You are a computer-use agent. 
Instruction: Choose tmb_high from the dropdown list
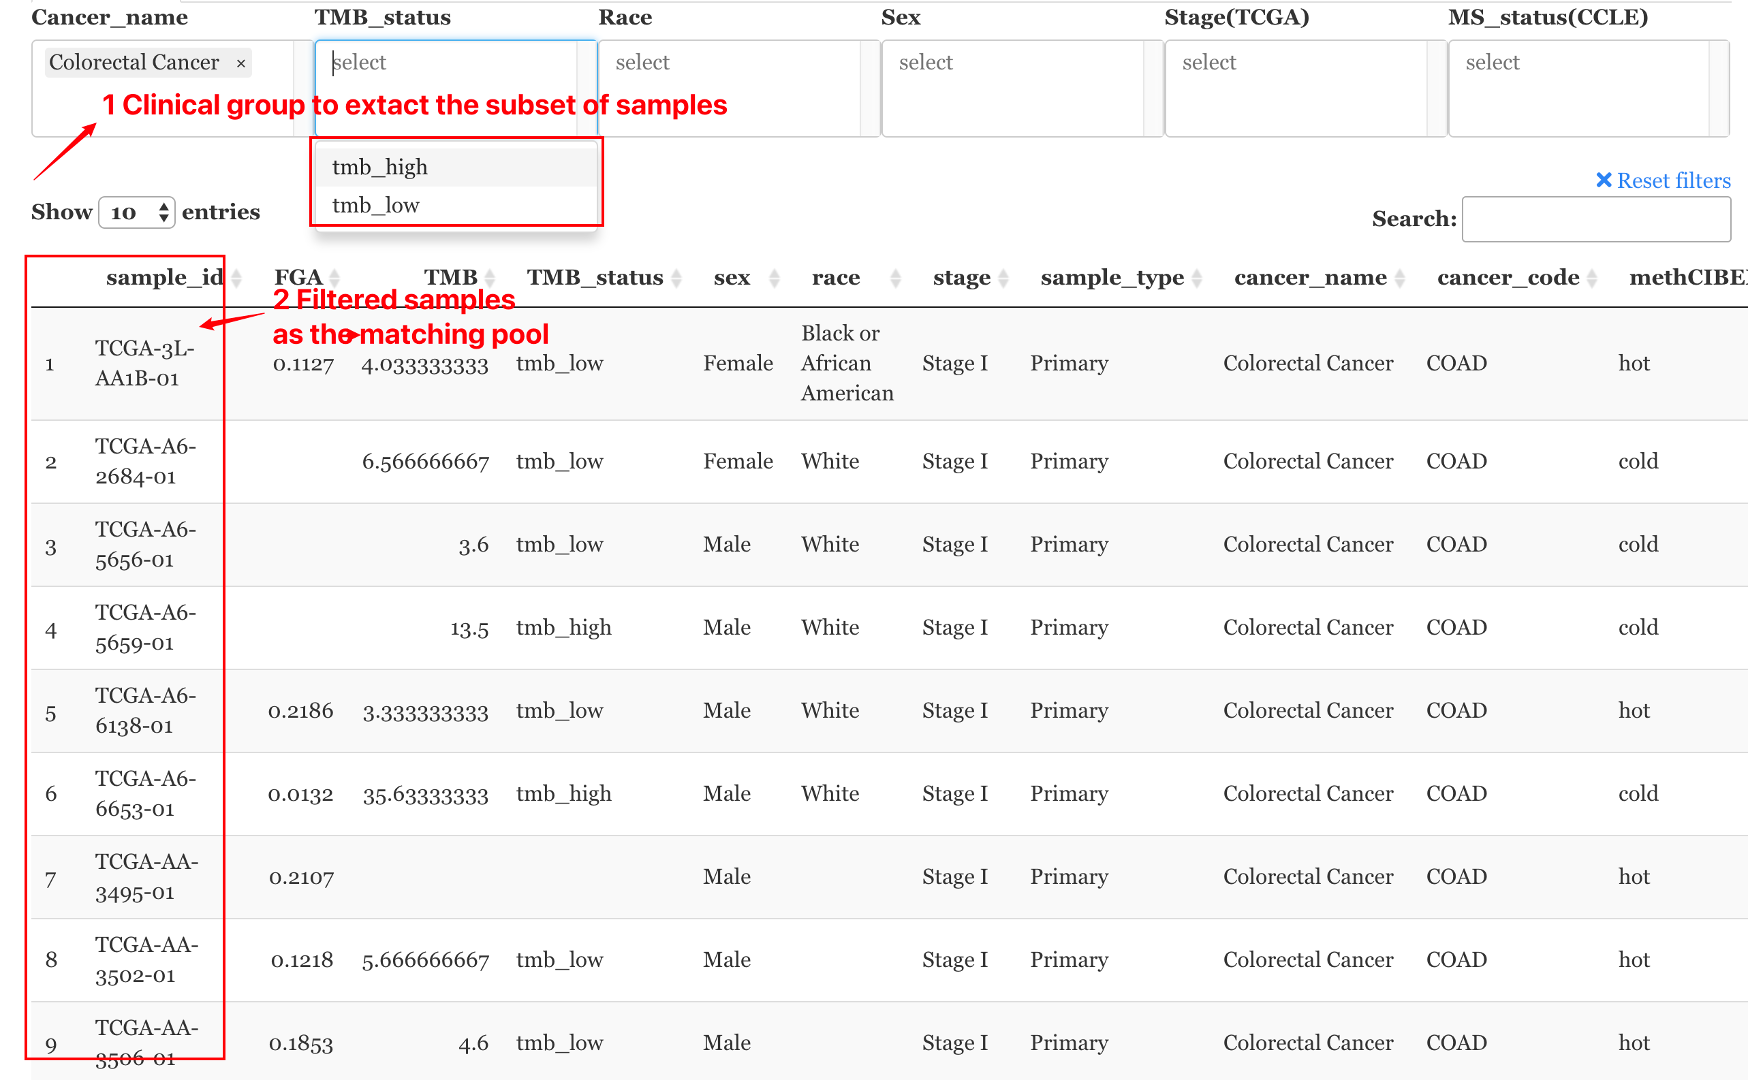[x=380, y=167]
